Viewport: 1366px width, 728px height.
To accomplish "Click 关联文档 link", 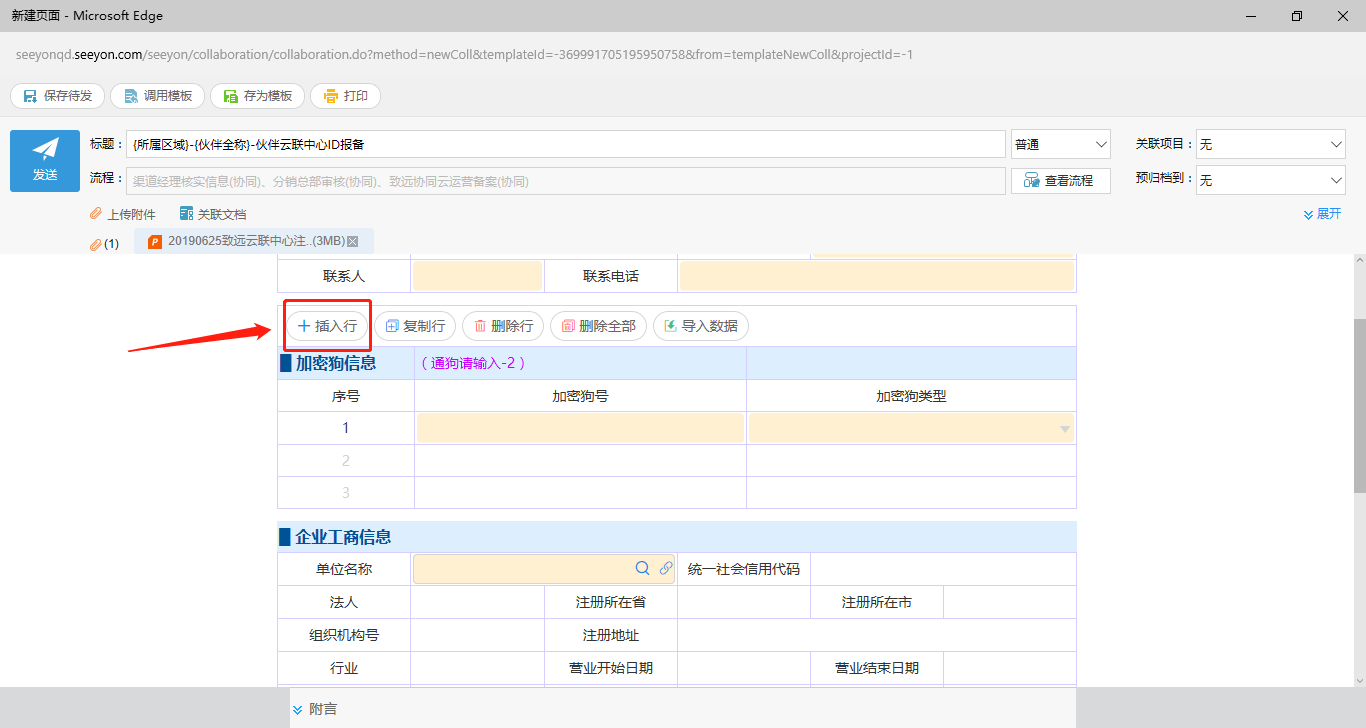I will 212,214.
